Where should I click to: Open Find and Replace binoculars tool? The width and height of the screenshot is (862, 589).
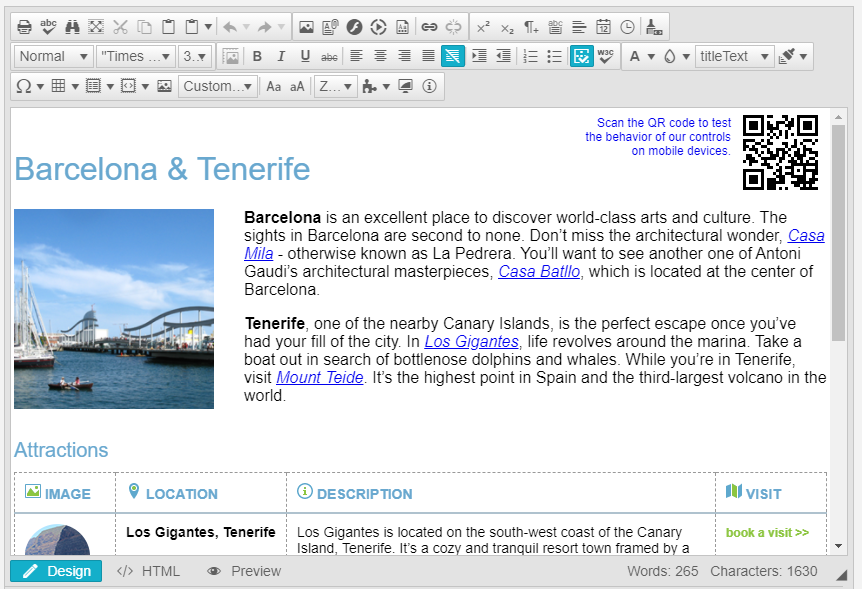pyautogui.click(x=72, y=27)
